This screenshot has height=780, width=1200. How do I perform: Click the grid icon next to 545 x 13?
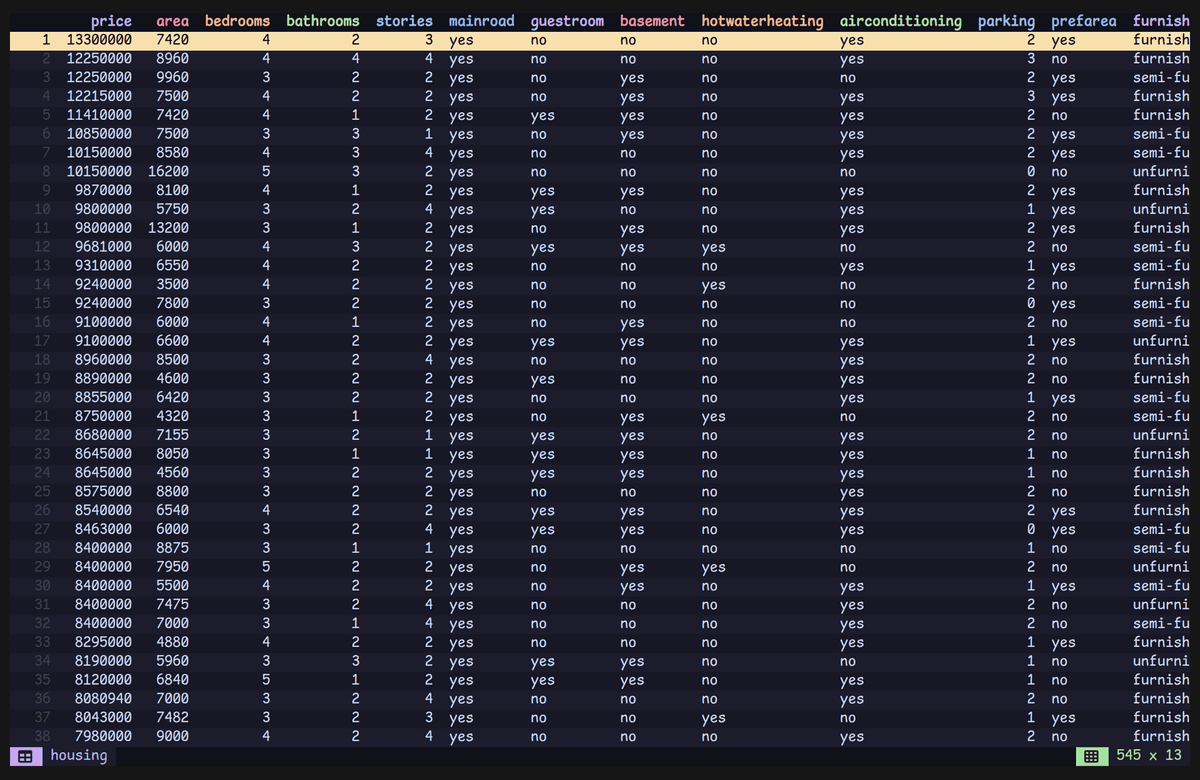1092,756
